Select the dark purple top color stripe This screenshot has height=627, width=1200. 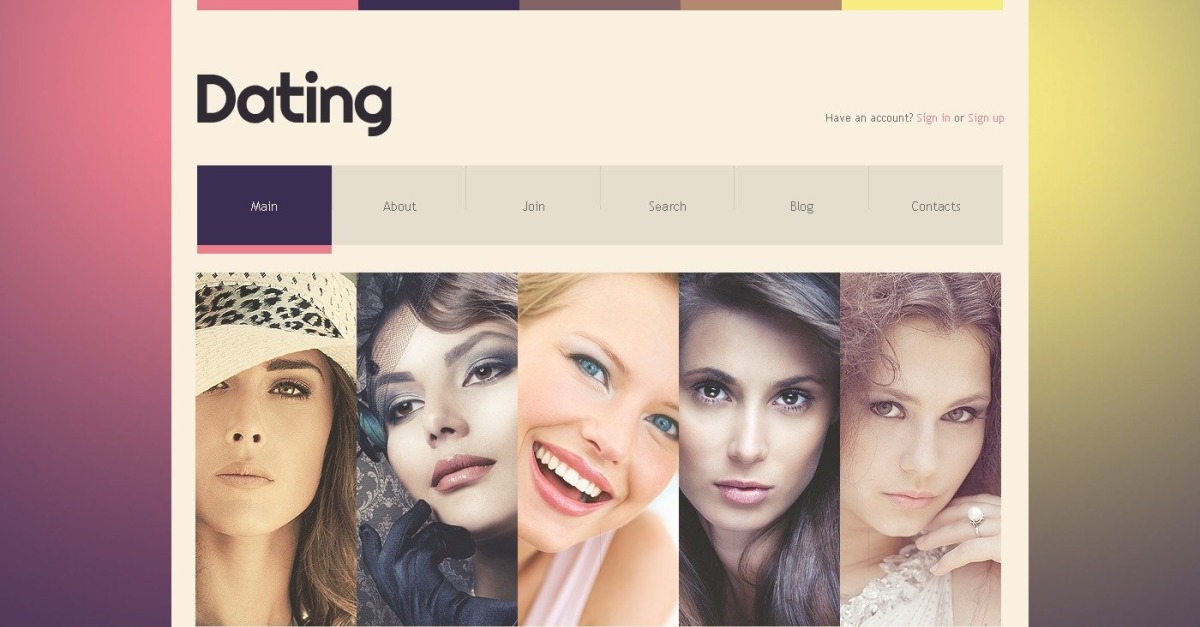point(438,5)
